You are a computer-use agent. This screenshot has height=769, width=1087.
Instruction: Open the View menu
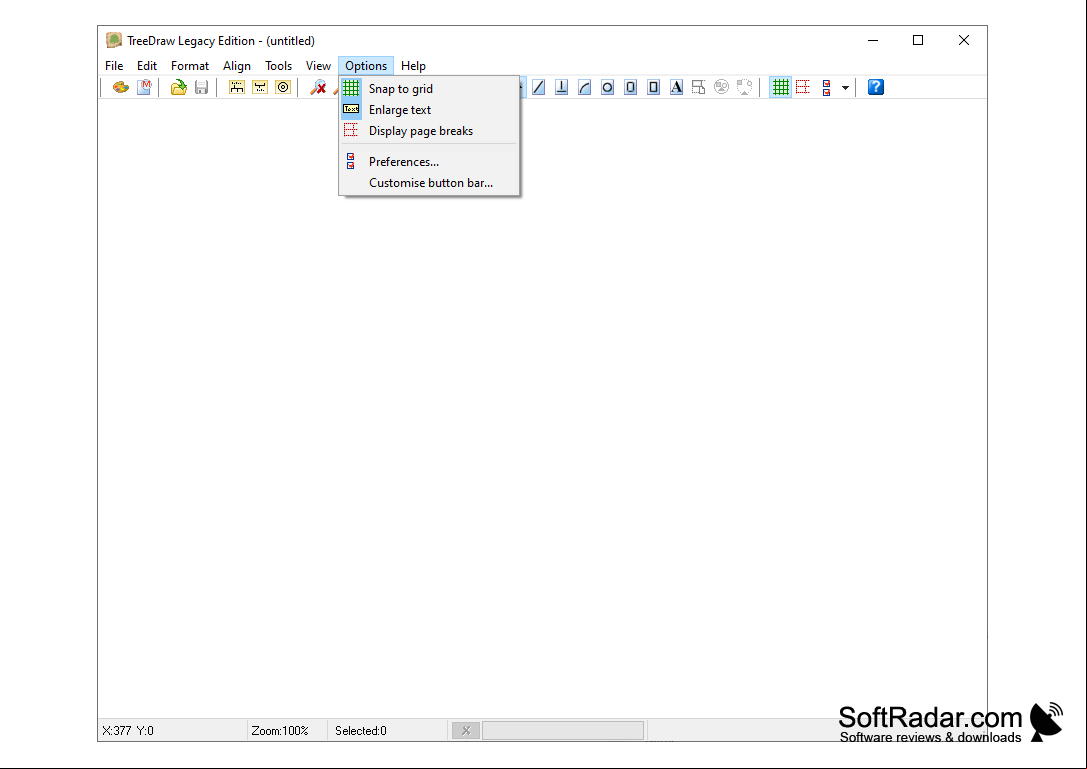318,66
